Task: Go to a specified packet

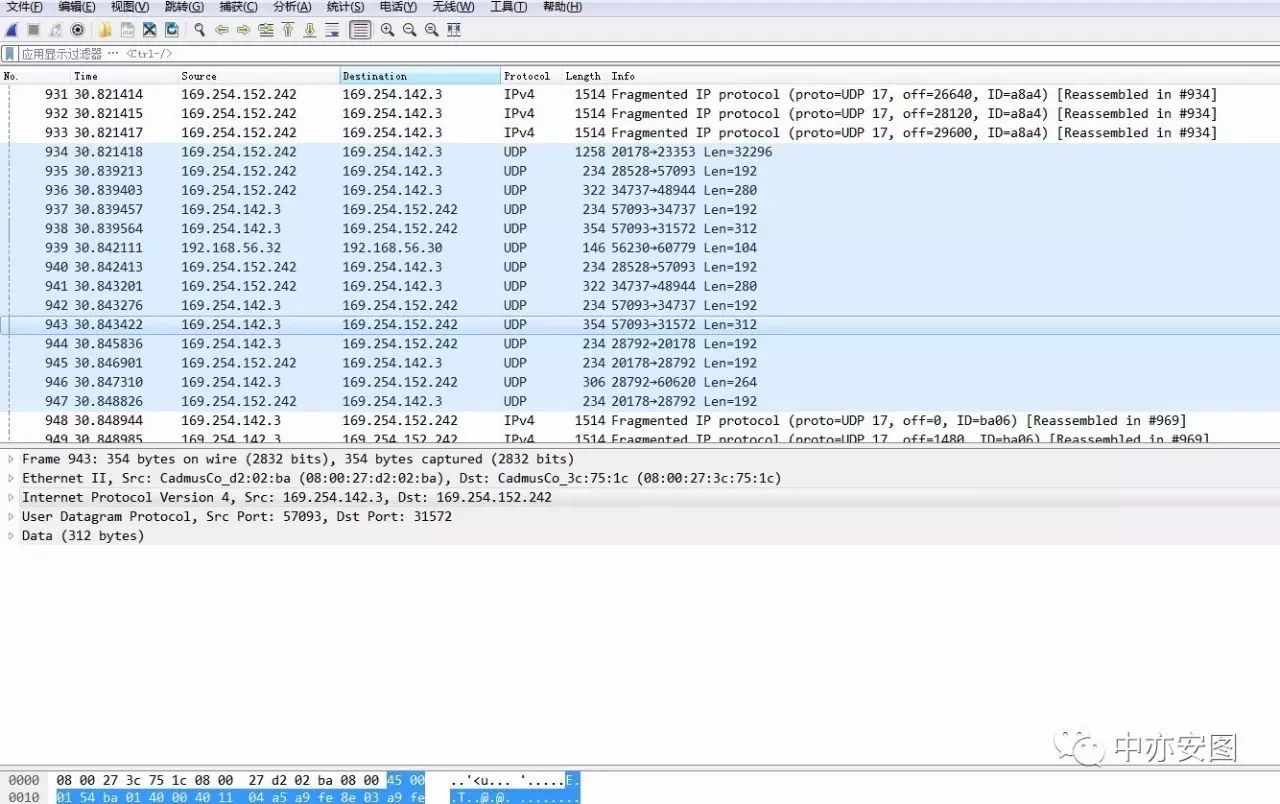Action: click(265, 30)
